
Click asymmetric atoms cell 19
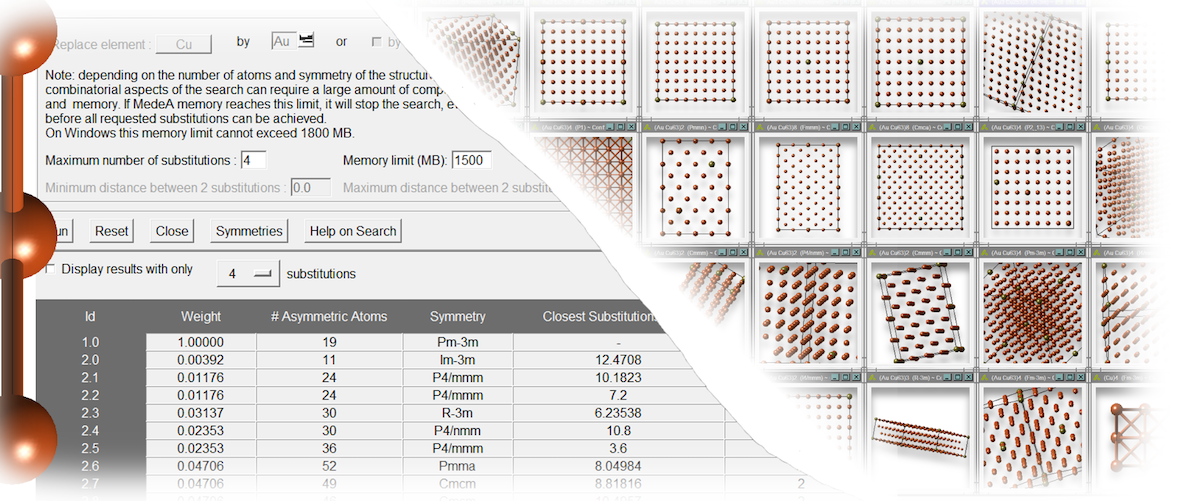coord(329,342)
